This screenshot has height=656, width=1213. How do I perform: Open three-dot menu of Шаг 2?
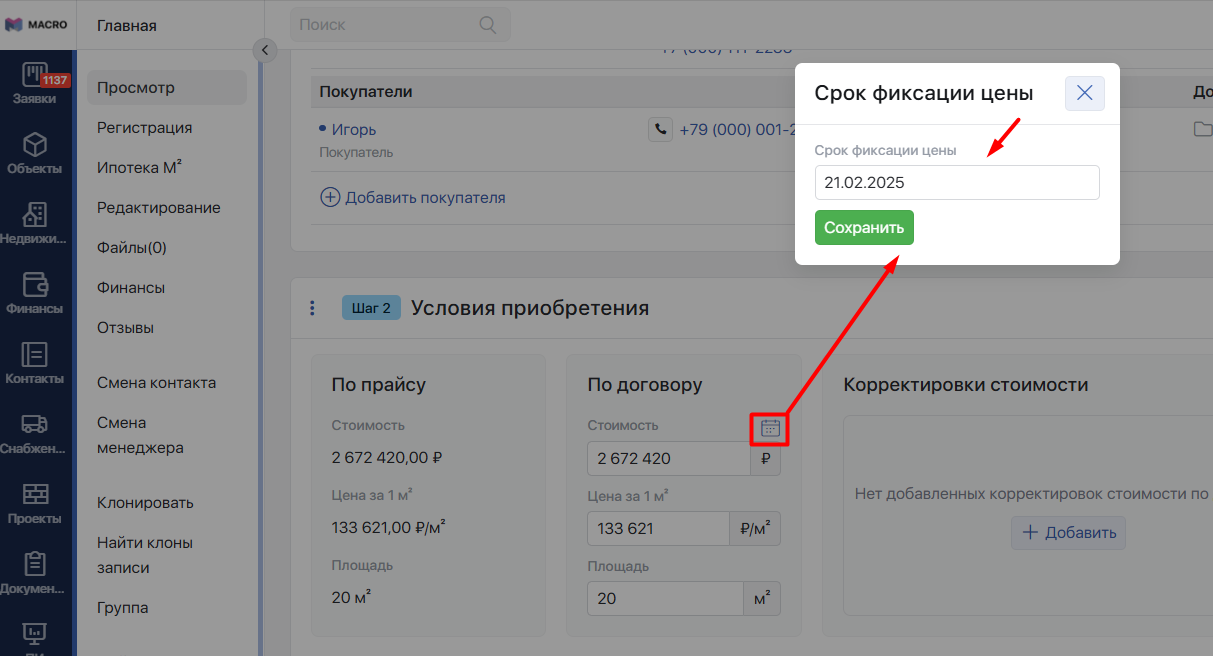(312, 308)
